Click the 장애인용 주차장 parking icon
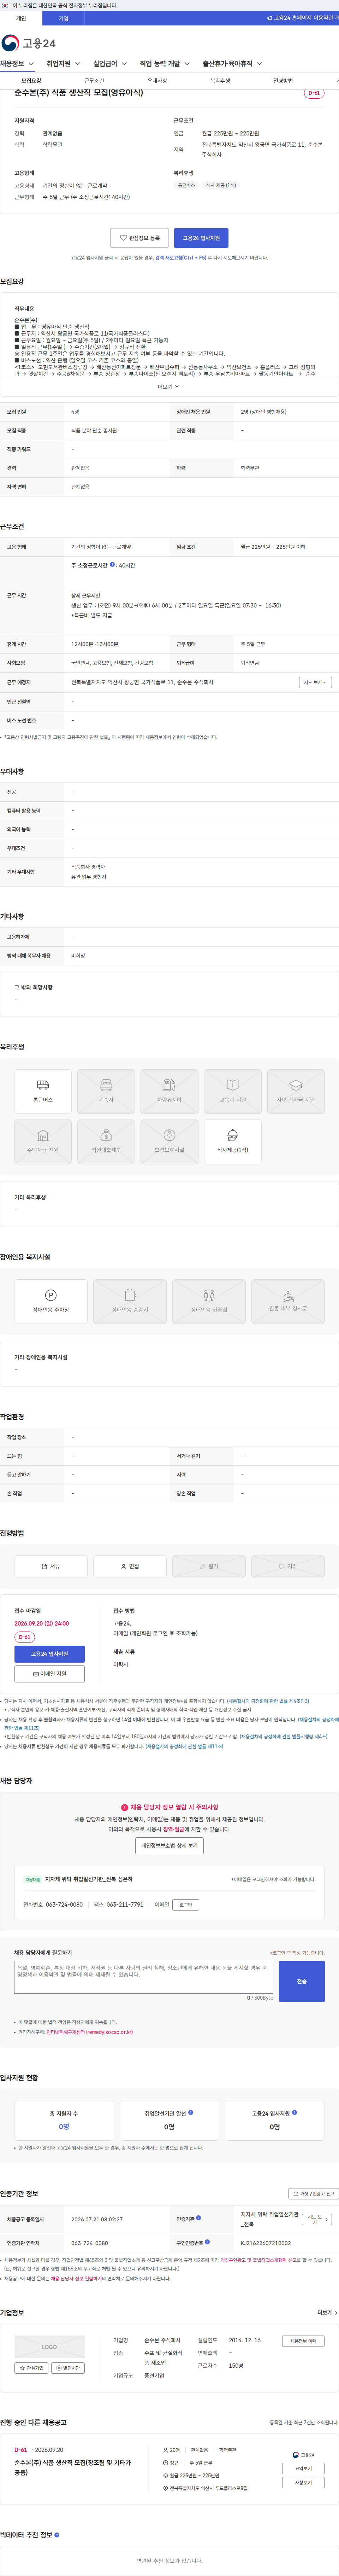 click(x=51, y=1301)
